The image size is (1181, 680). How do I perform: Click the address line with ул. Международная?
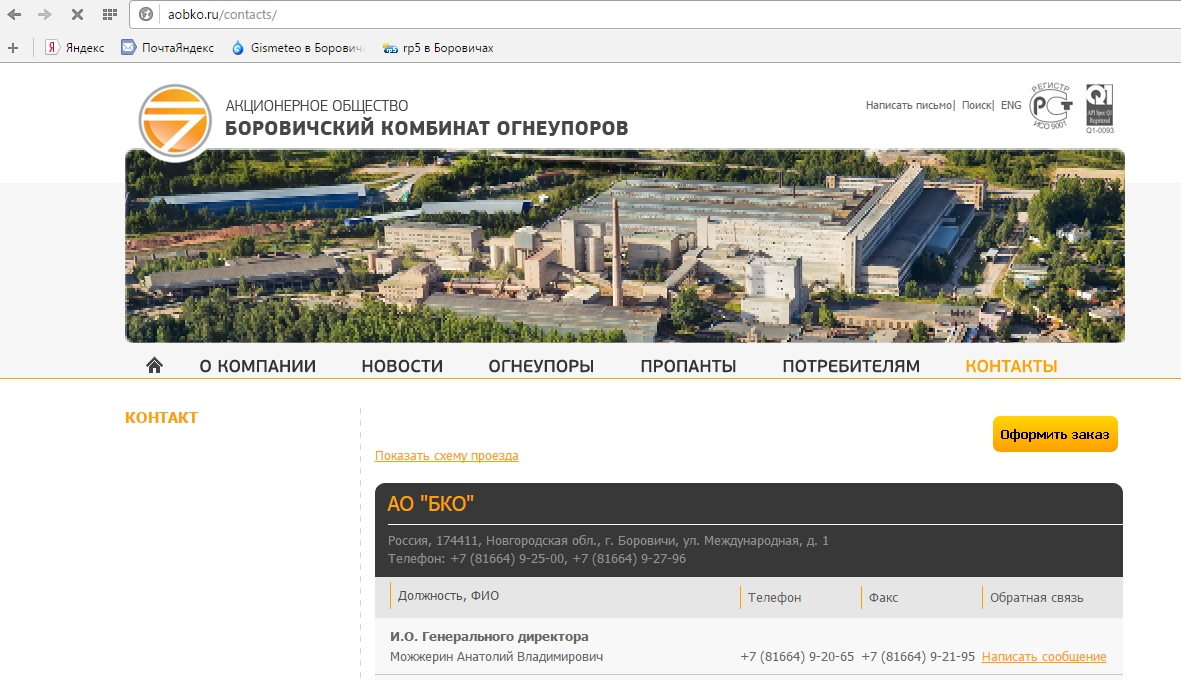[609, 541]
